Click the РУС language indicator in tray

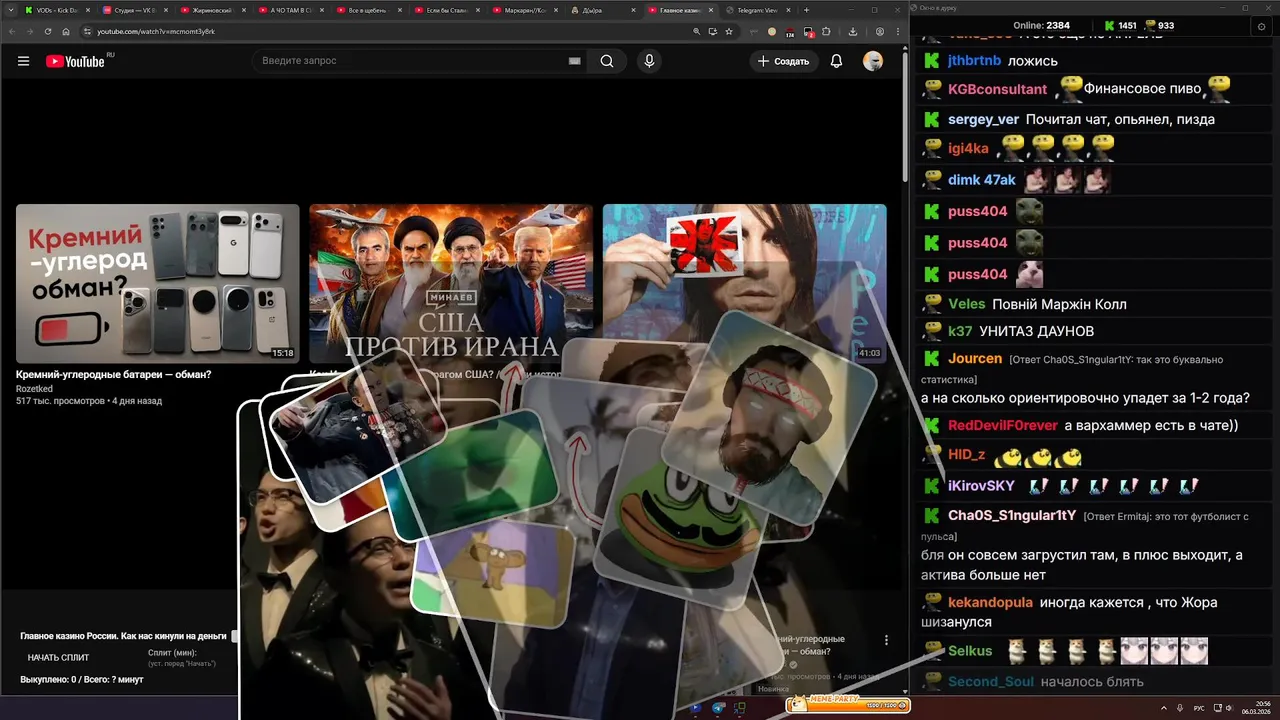point(1200,706)
